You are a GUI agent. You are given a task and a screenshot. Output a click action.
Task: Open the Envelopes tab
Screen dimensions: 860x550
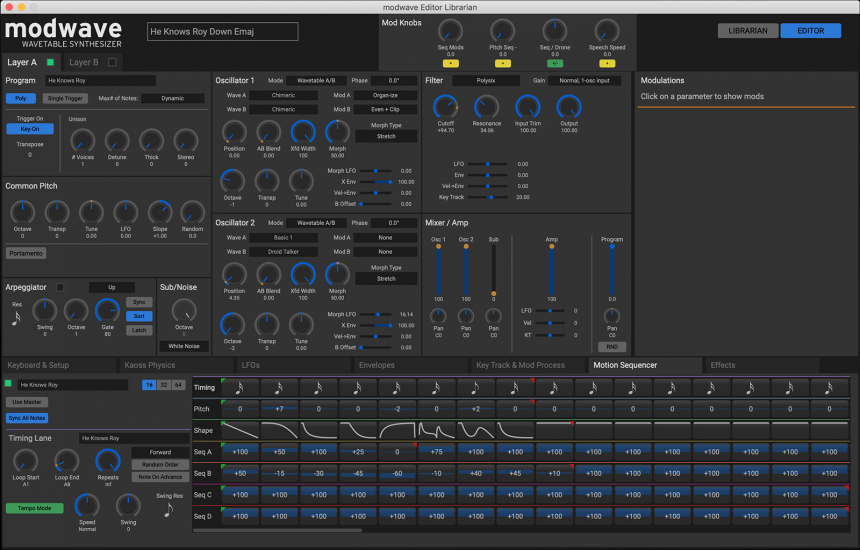(411, 365)
